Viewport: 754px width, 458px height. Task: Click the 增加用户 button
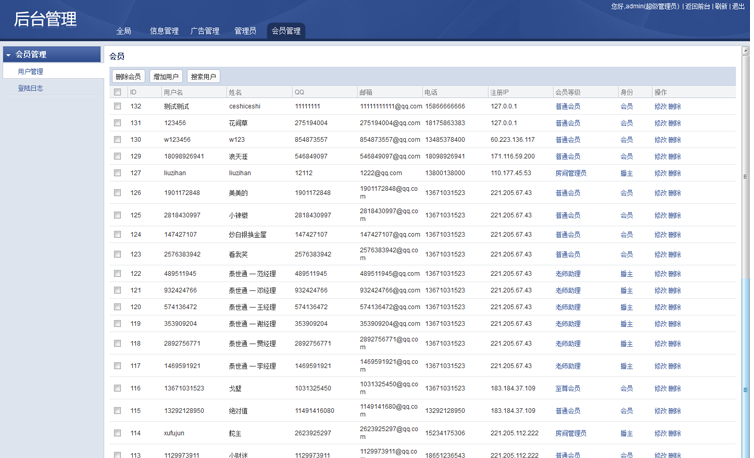[x=166, y=76]
